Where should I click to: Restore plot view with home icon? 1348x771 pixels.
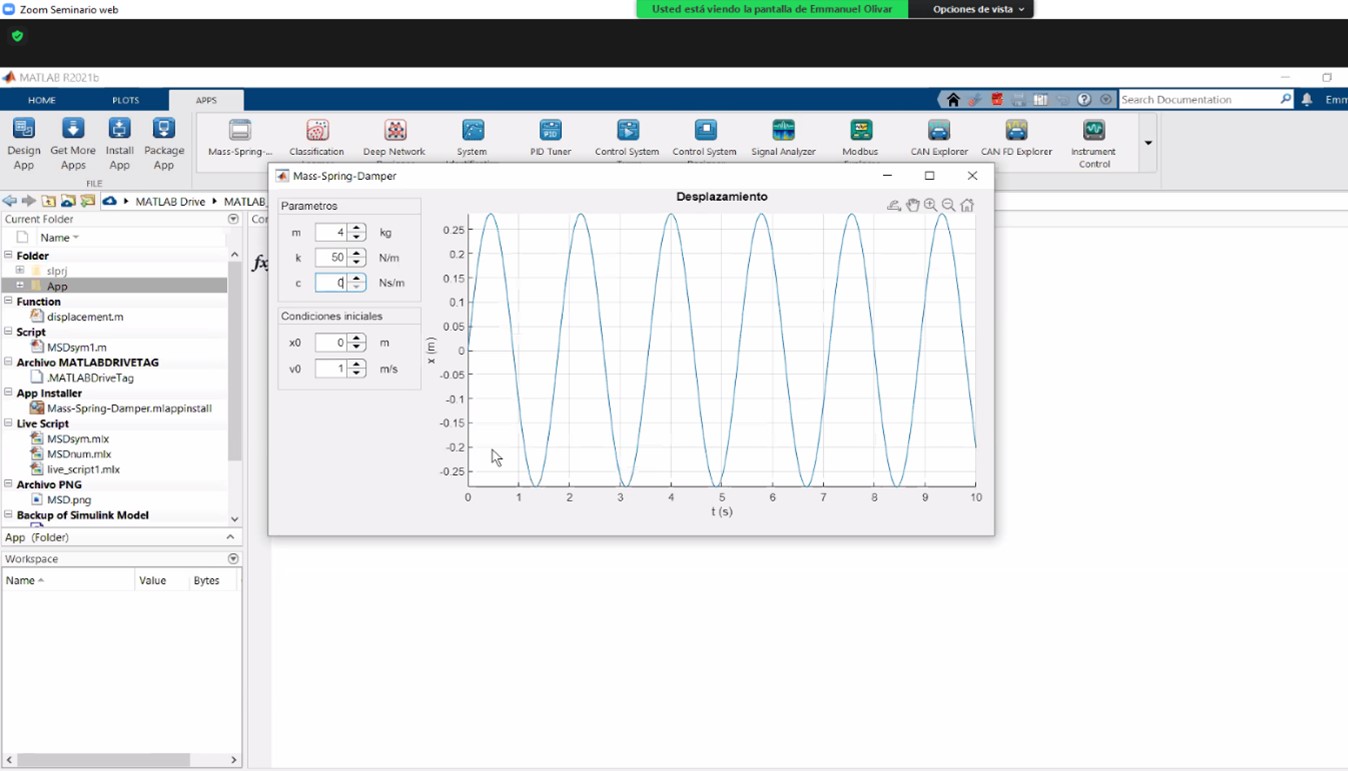[x=967, y=205]
